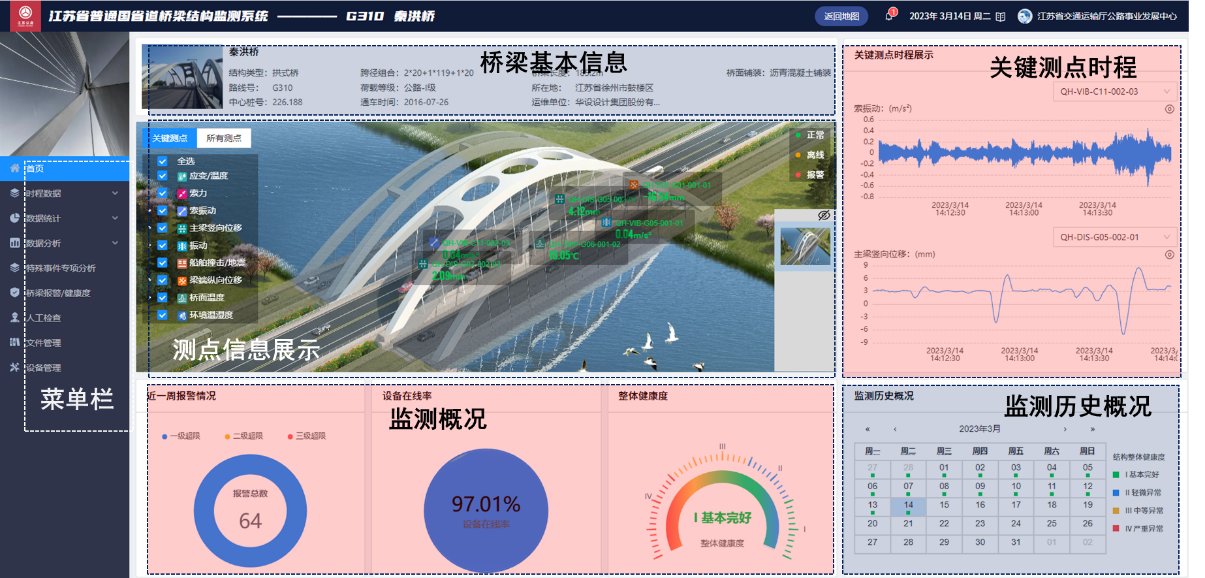Click 江苏省交通运输厅公路事业发展中心 account label

[x=1107, y=17]
